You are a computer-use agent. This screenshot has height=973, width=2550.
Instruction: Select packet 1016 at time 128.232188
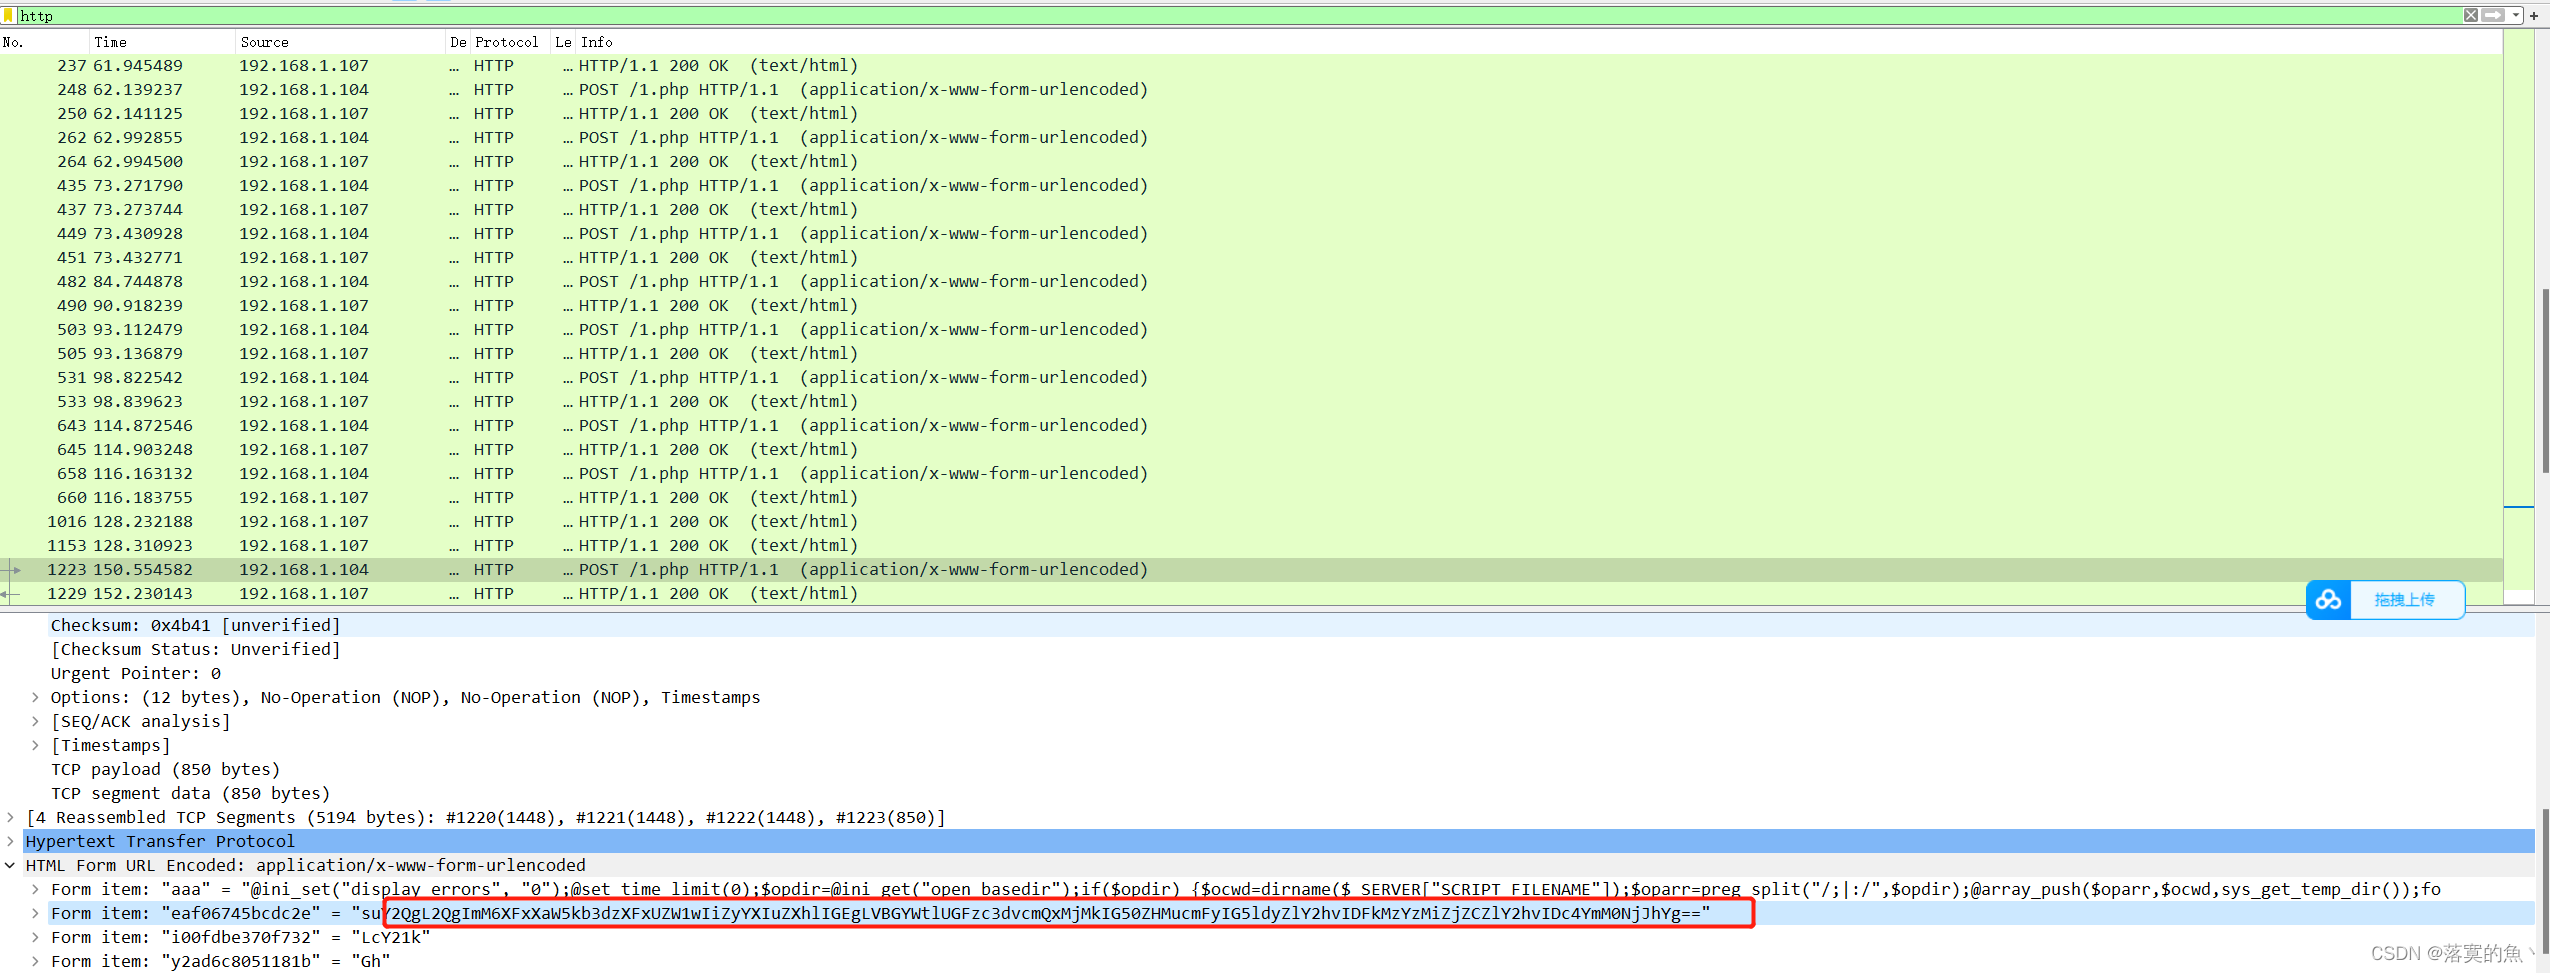point(1251,521)
